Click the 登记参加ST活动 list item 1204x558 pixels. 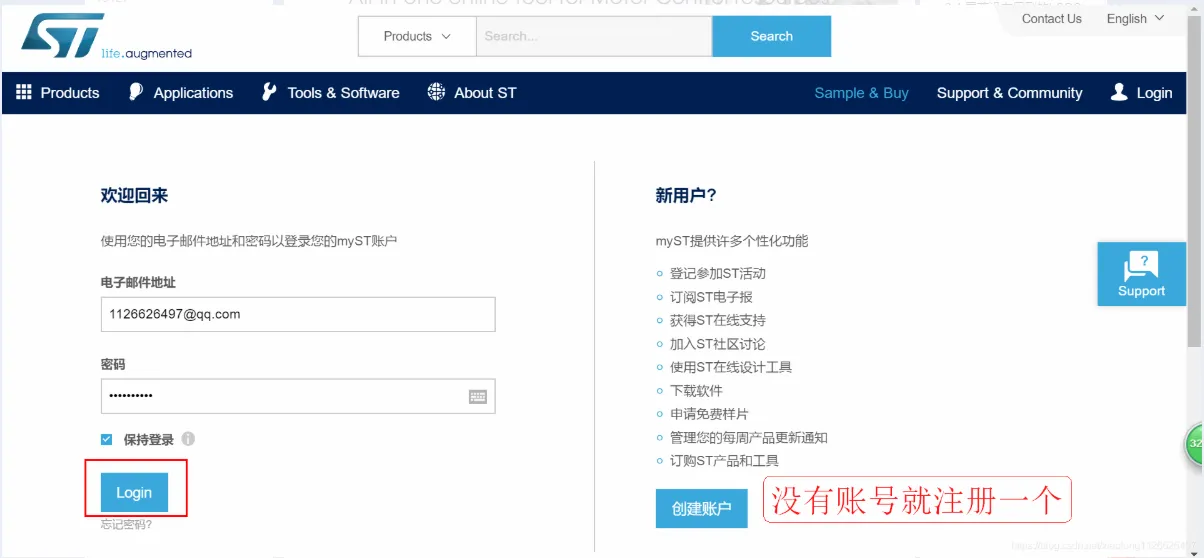[718, 273]
